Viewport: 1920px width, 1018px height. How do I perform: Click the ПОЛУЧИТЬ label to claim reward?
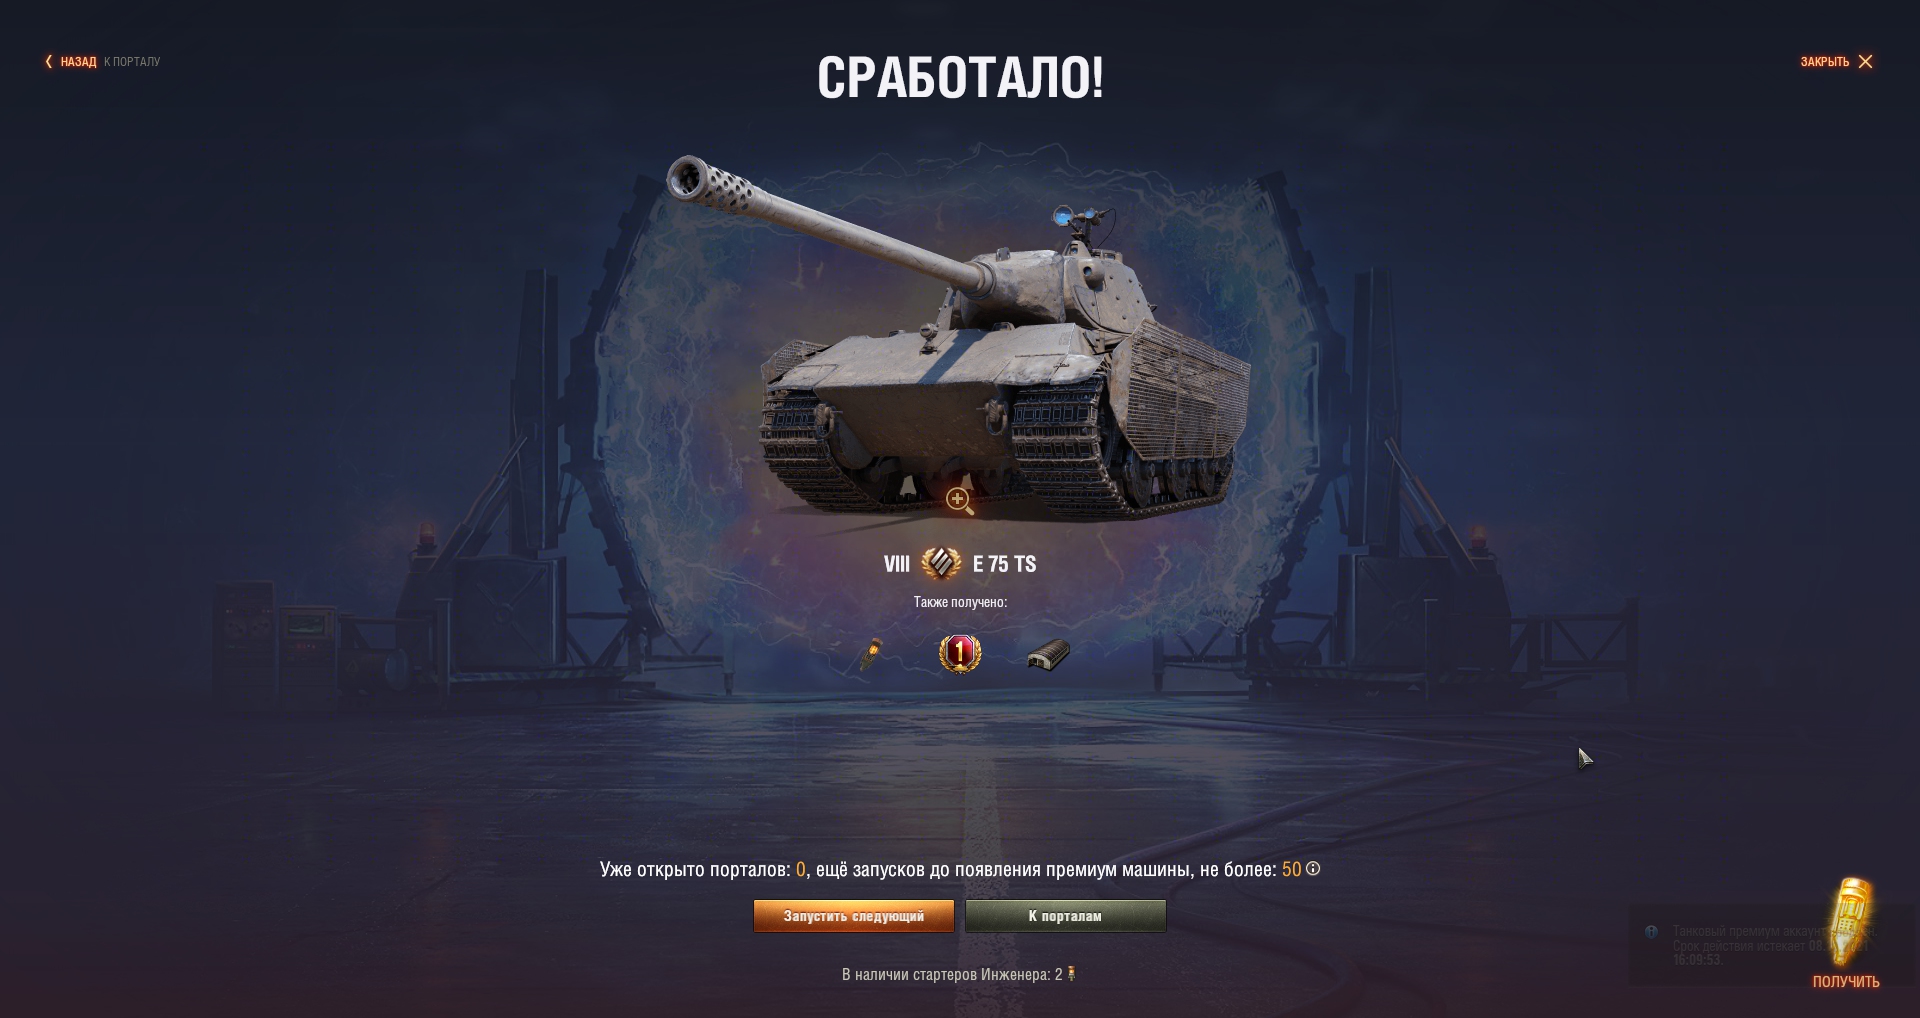1846,982
